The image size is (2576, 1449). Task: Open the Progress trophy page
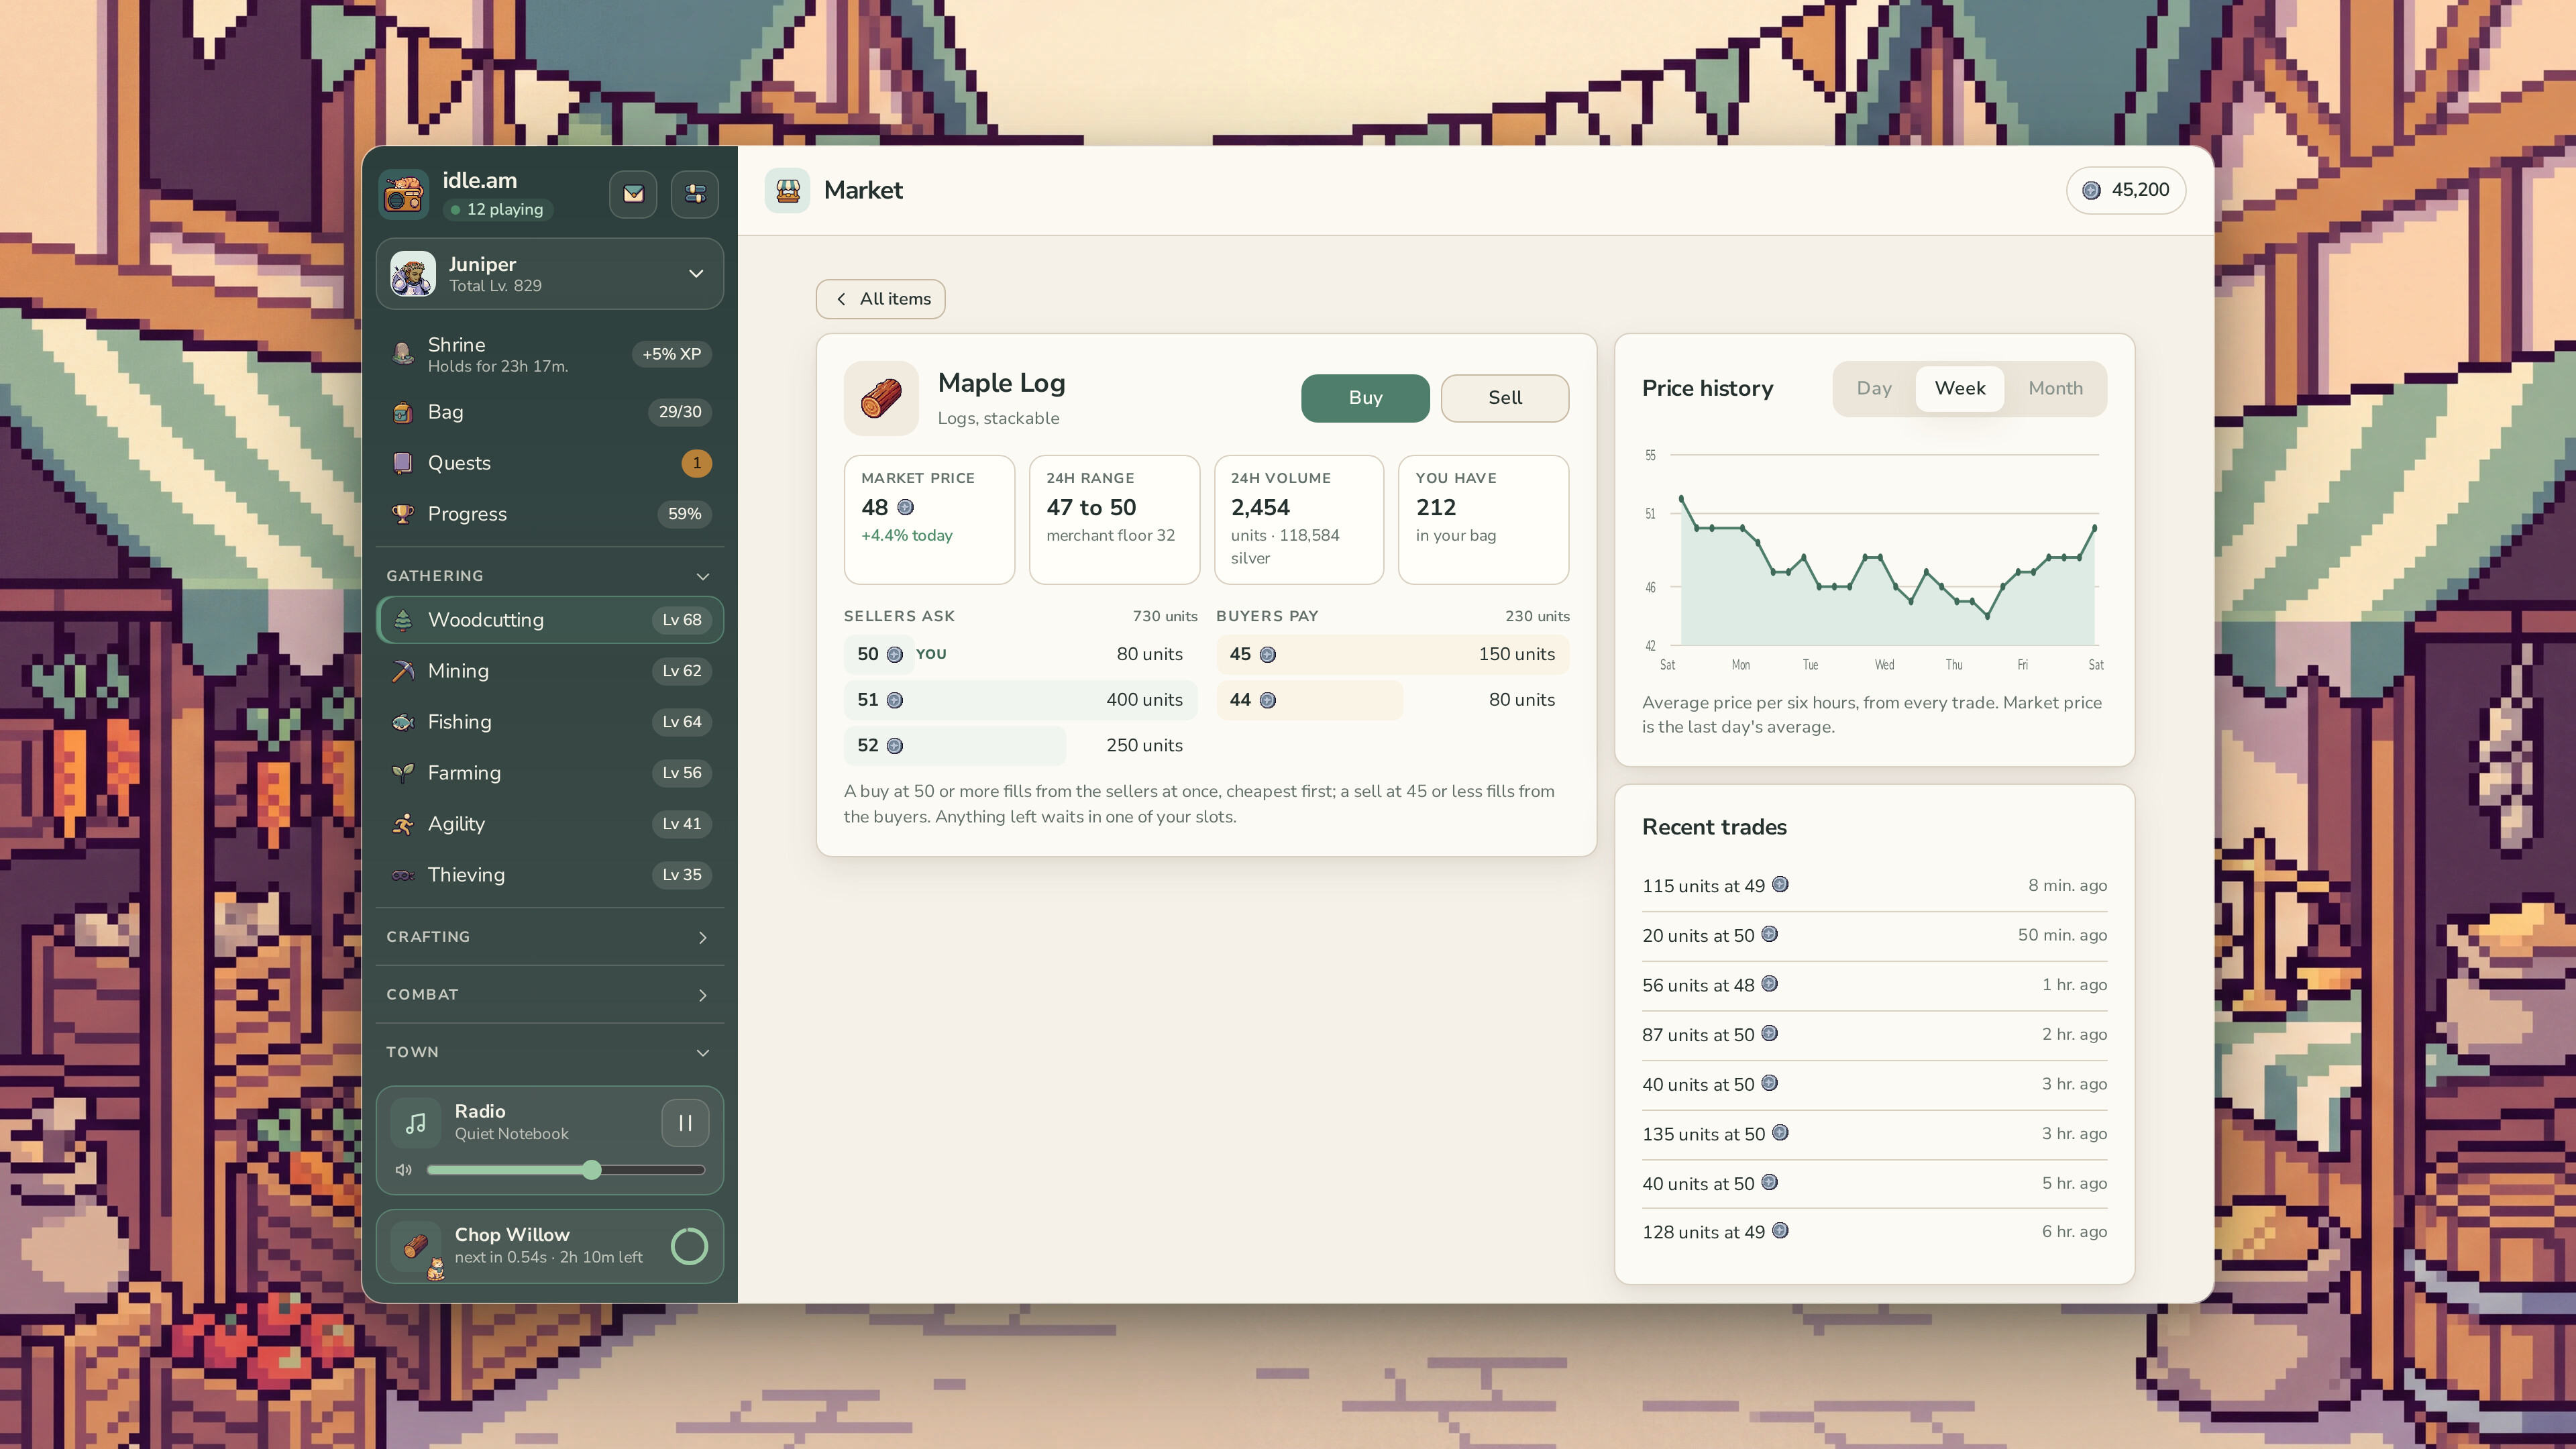(x=549, y=514)
